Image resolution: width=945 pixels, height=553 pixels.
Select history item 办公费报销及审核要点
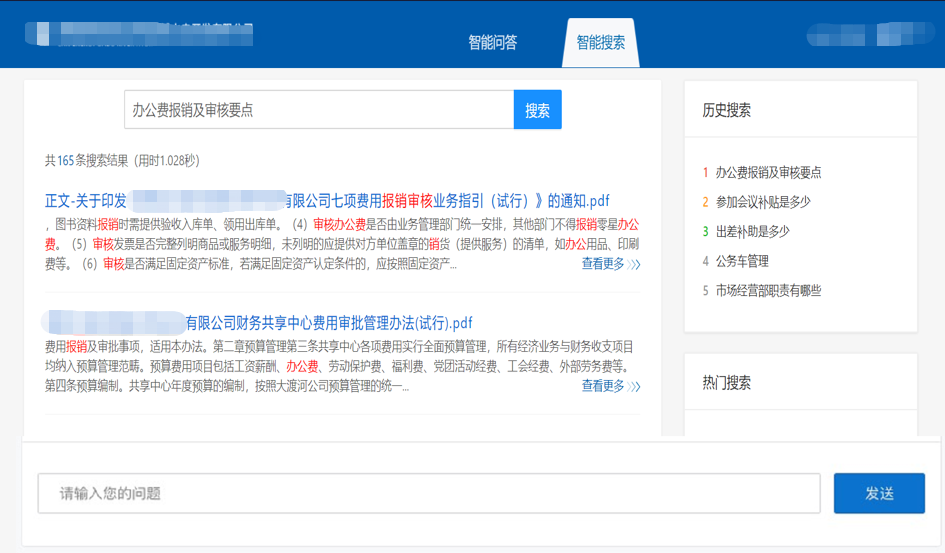[768, 172]
